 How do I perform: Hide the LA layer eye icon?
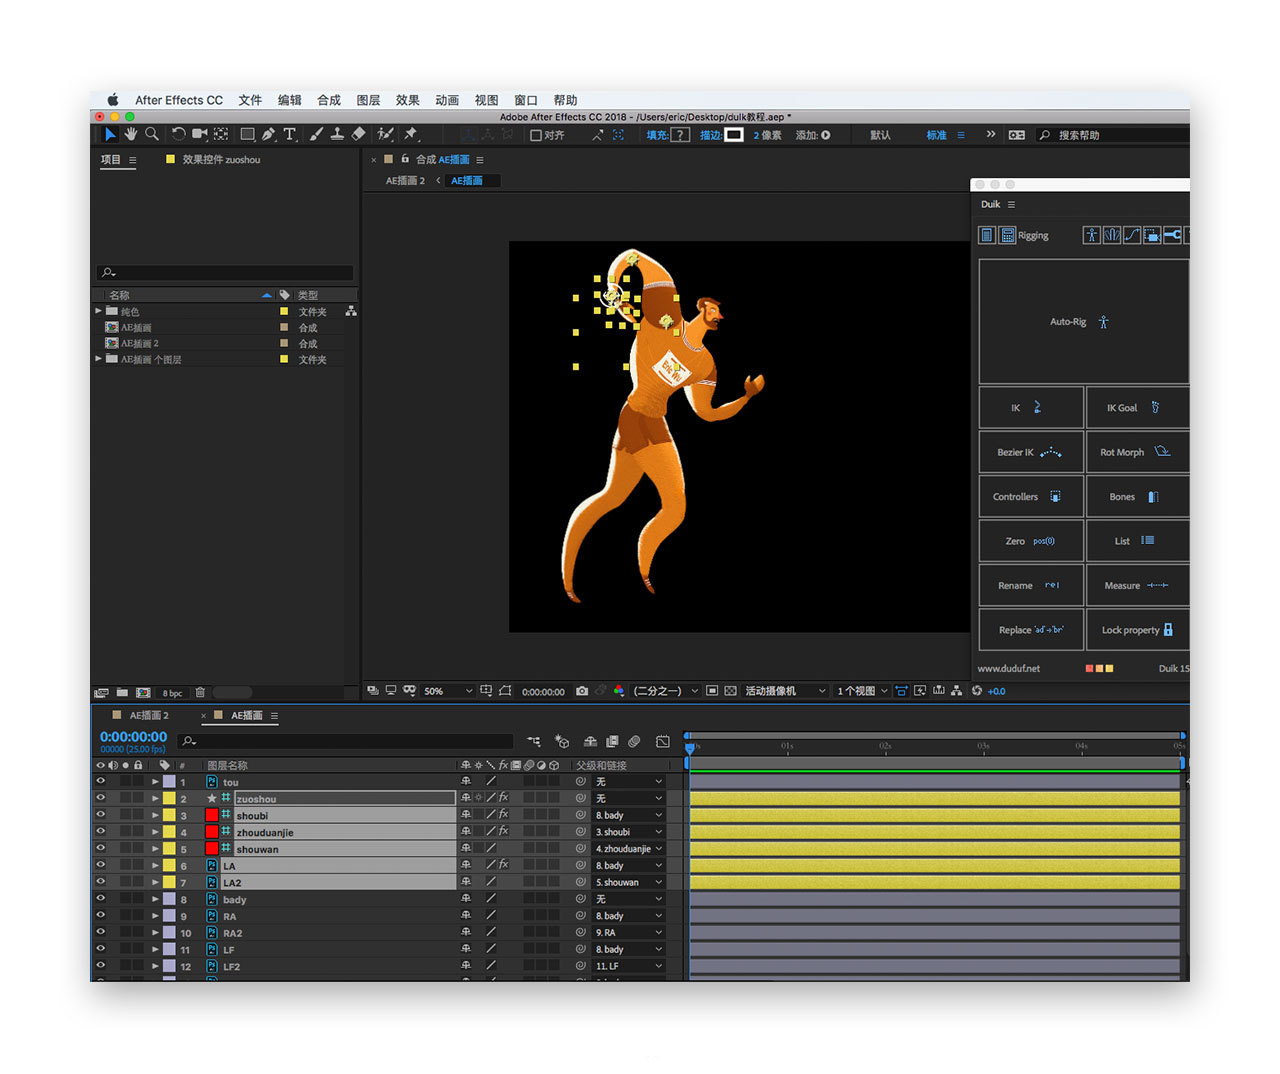(100, 866)
